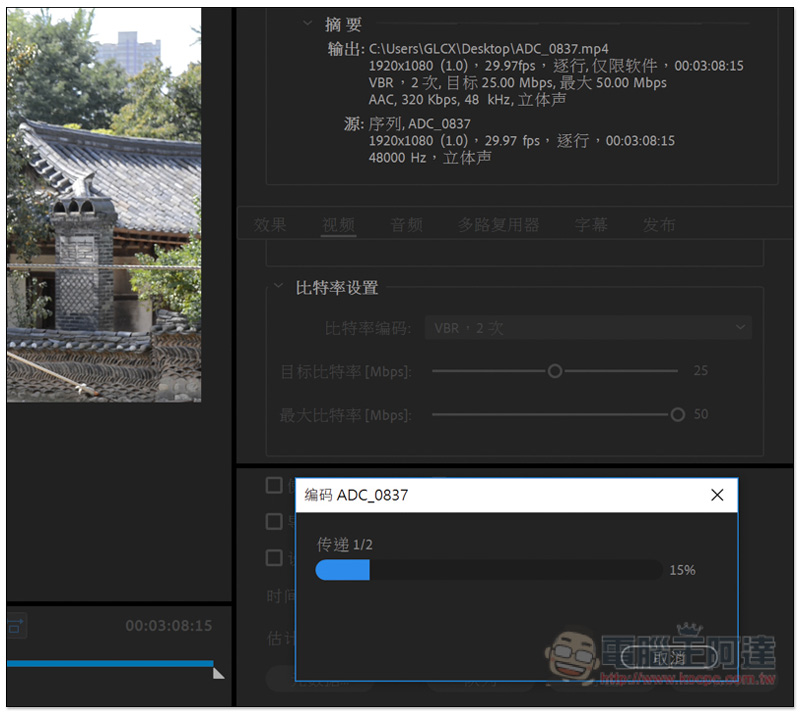800x715 pixels.
Task: Toggle the second checkbox left of dialog
Action: point(274,522)
